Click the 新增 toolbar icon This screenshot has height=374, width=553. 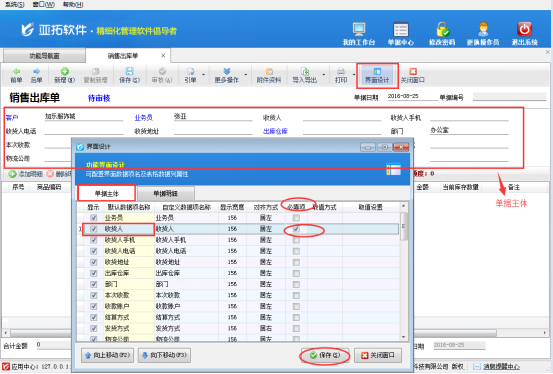(65, 71)
